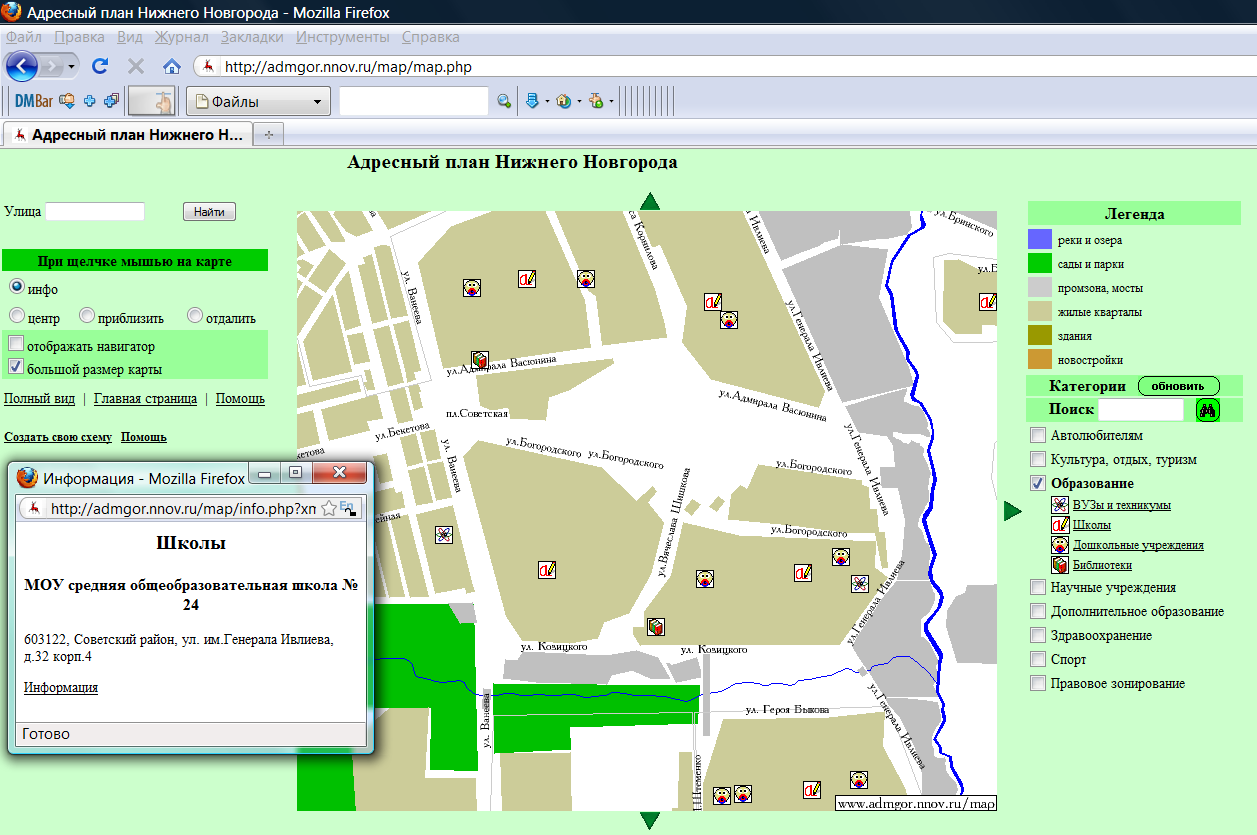
Task: Click the stop loading X icon
Action: click(x=136, y=67)
